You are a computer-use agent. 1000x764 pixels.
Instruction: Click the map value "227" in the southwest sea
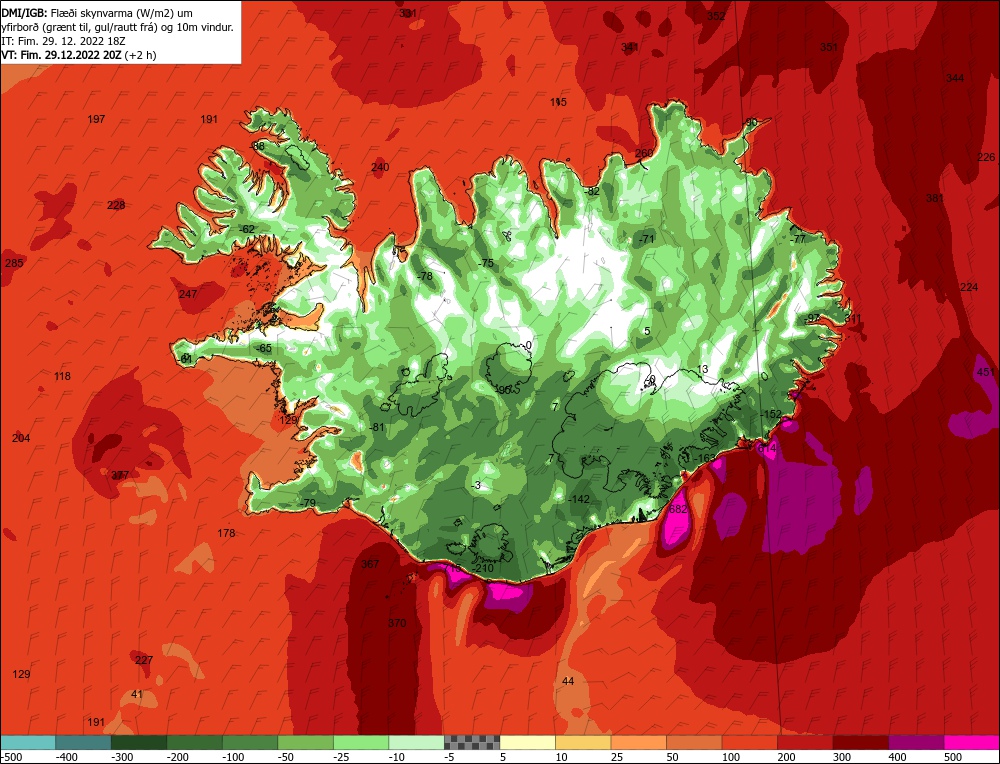[x=144, y=660]
